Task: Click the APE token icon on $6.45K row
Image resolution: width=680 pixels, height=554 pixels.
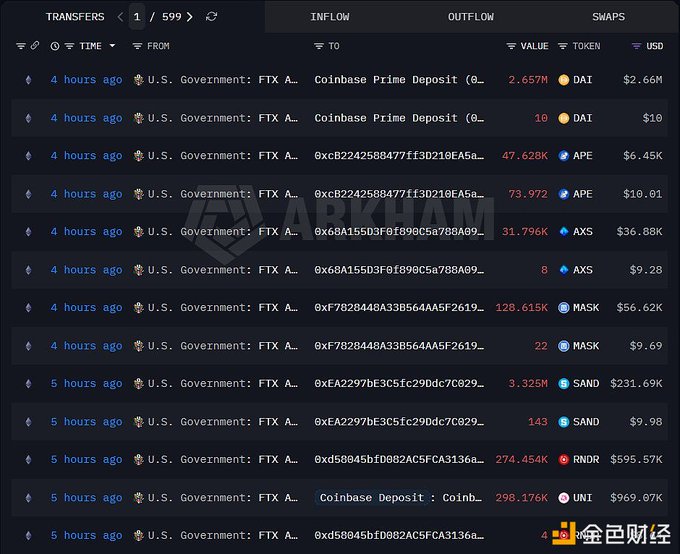Action: 563,156
